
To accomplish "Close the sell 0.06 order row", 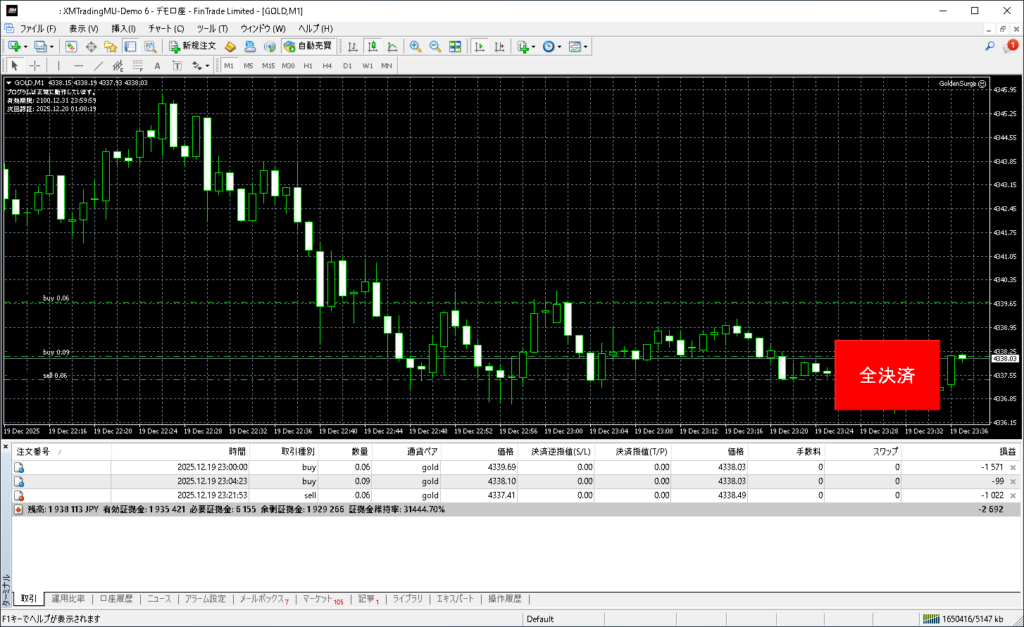I will pos(1013,495).
